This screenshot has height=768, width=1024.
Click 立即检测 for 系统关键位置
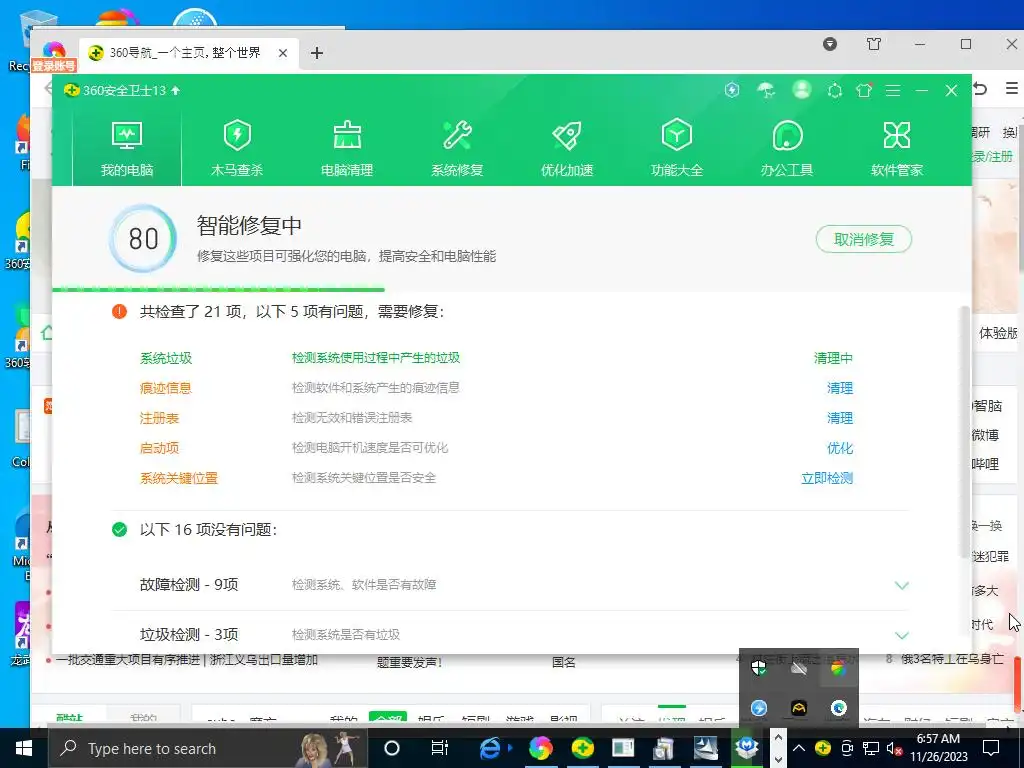tap(827, 478)
